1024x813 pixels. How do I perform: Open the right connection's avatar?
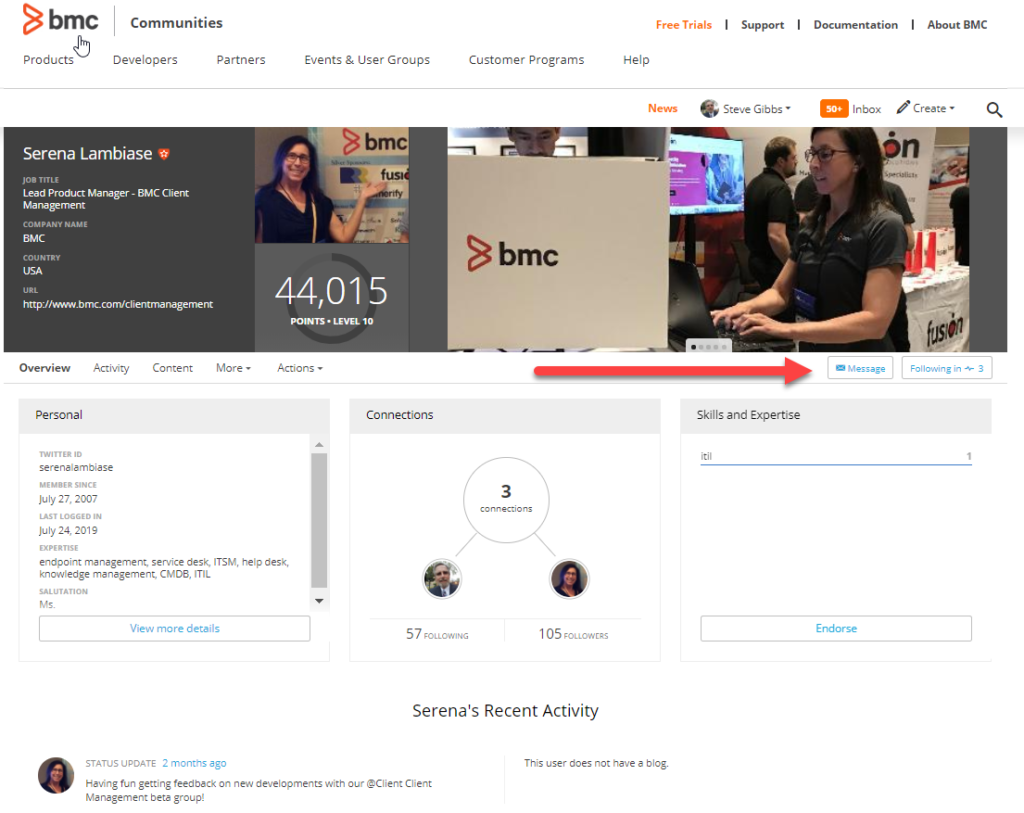coord(569,578)
